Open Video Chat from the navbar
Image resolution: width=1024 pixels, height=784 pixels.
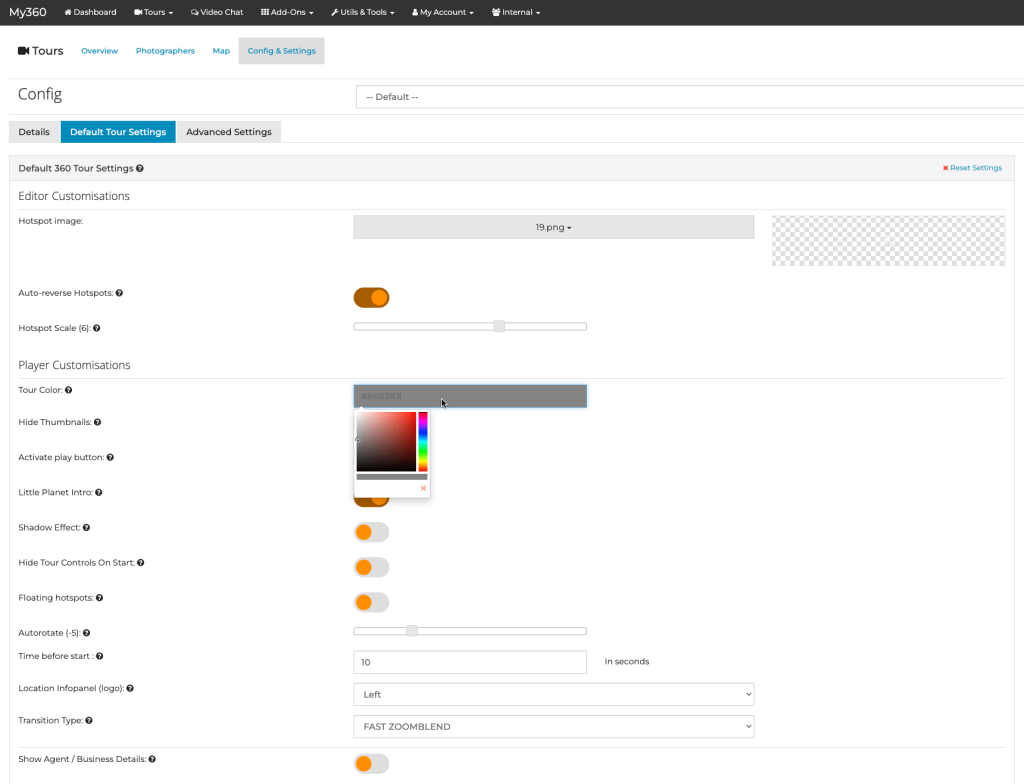217,12
